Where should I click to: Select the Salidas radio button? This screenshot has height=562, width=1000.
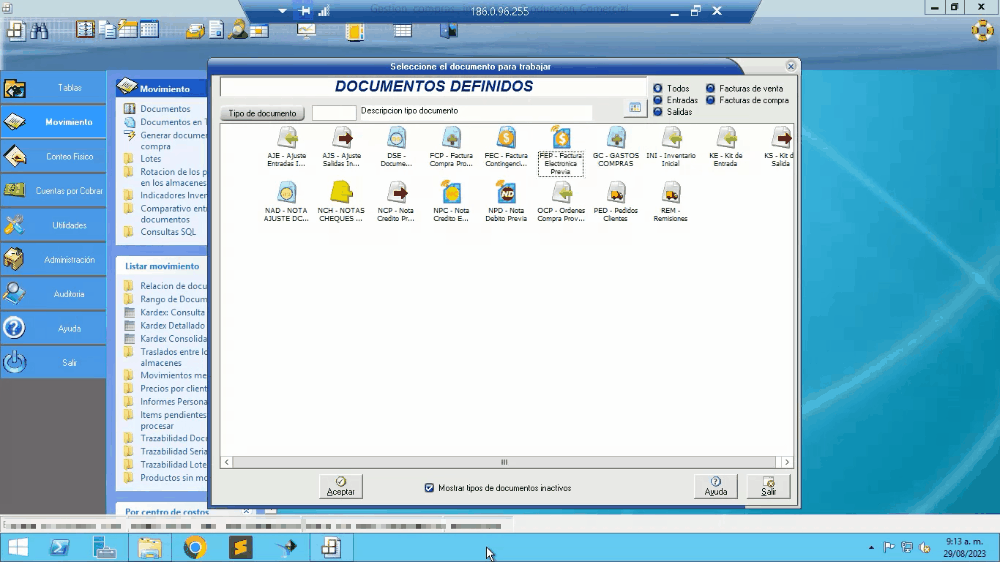(658, 112)
